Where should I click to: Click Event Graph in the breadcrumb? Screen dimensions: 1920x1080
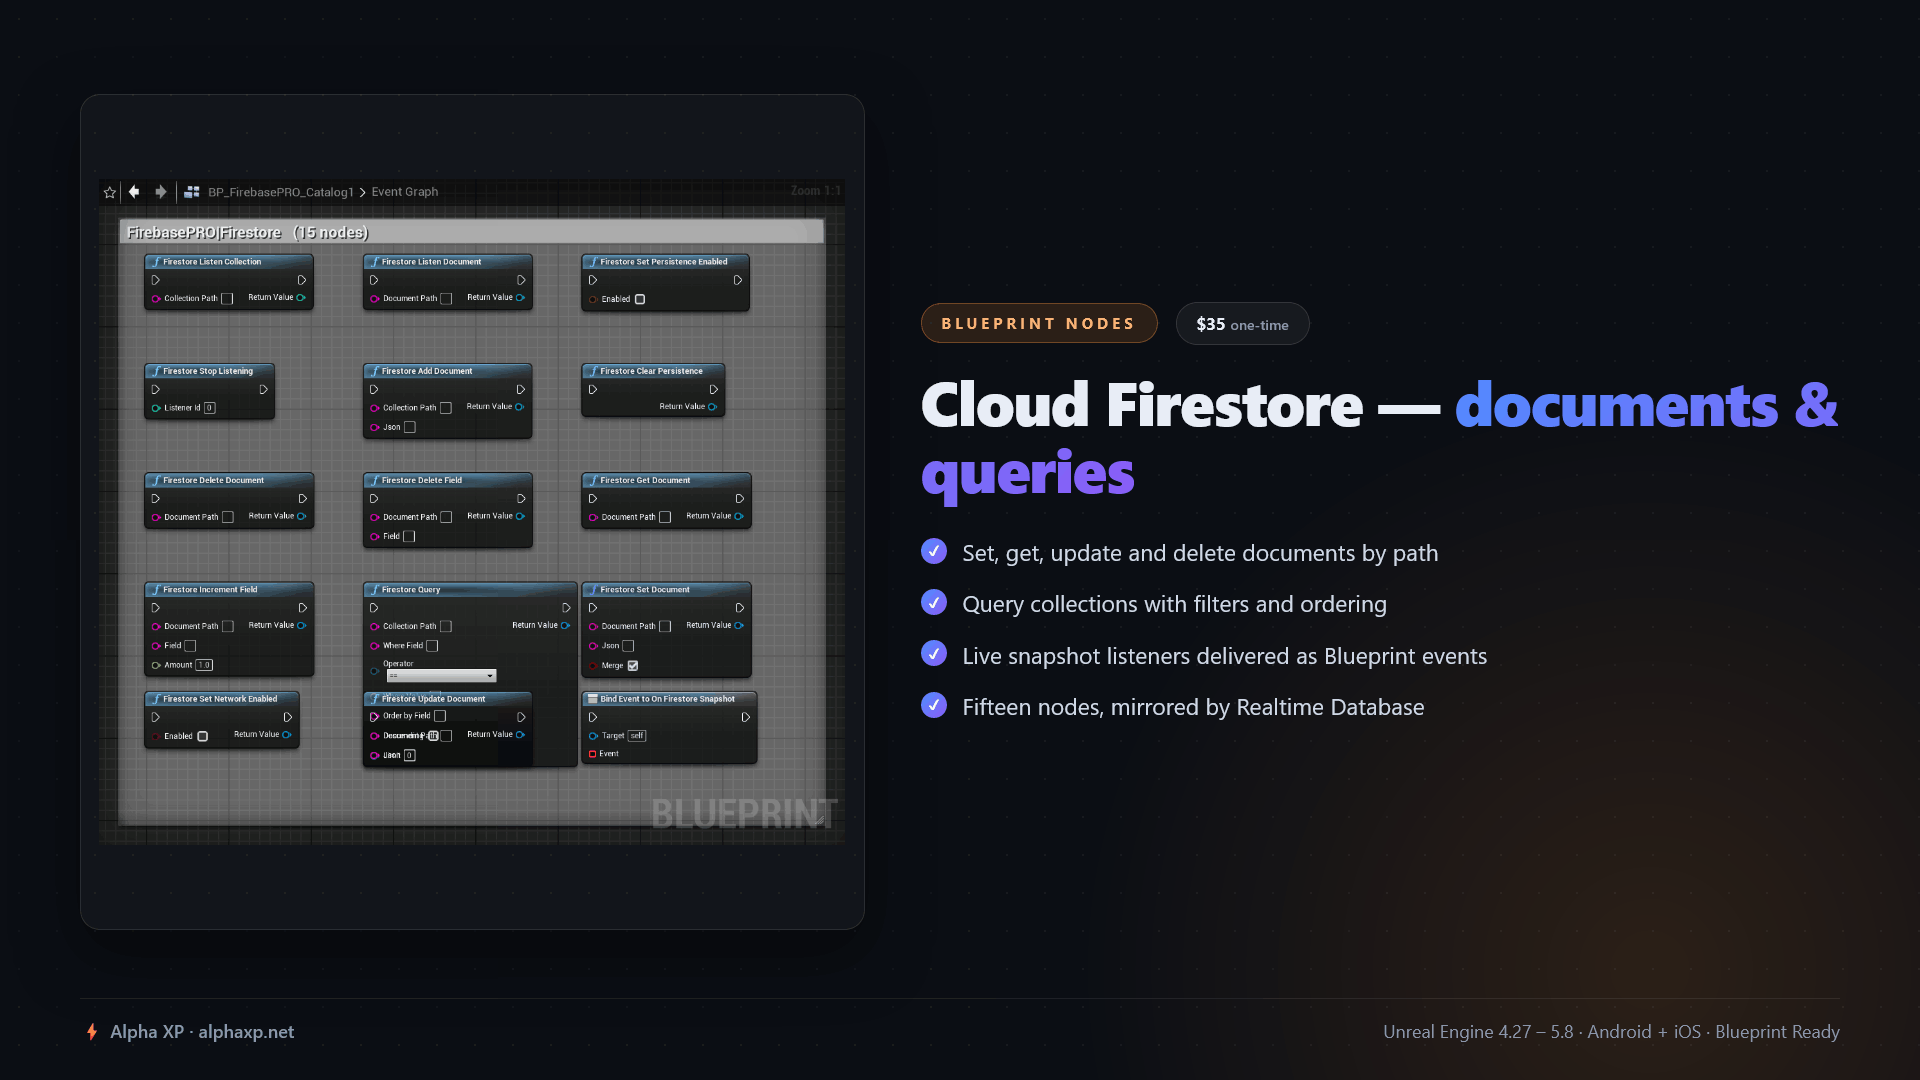405,192
